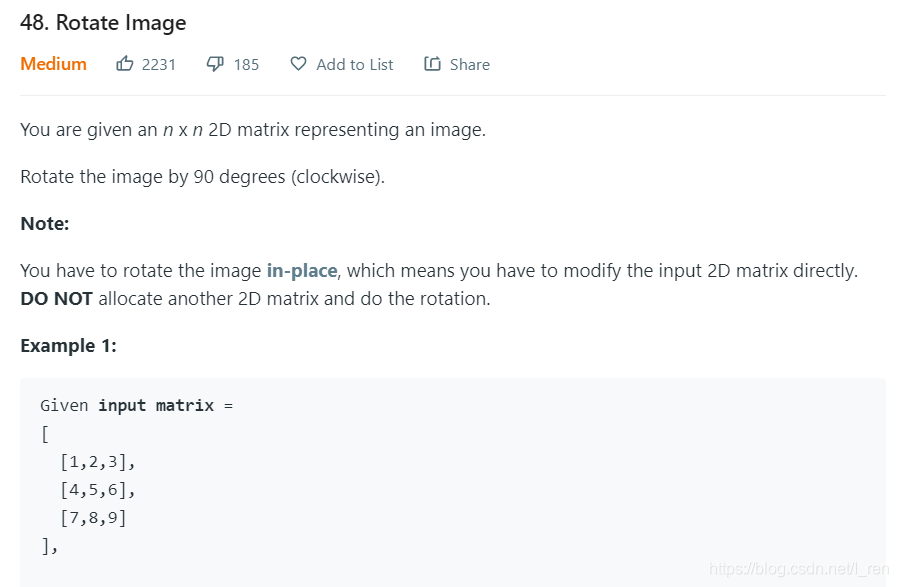Open the Share menu
Screen dimensions: 898x587
click(456, 63)
